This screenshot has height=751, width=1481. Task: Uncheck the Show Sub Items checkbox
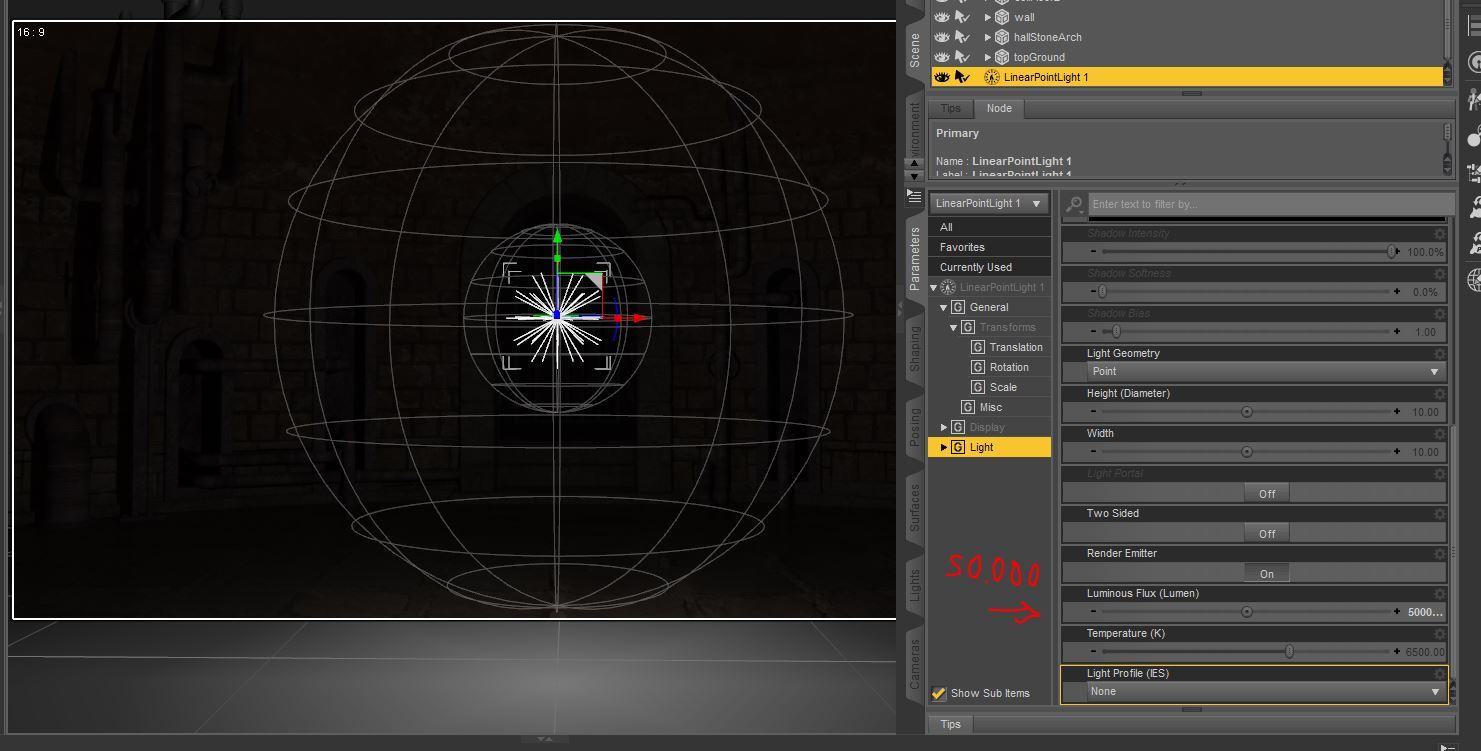click(x=939, y=693)
